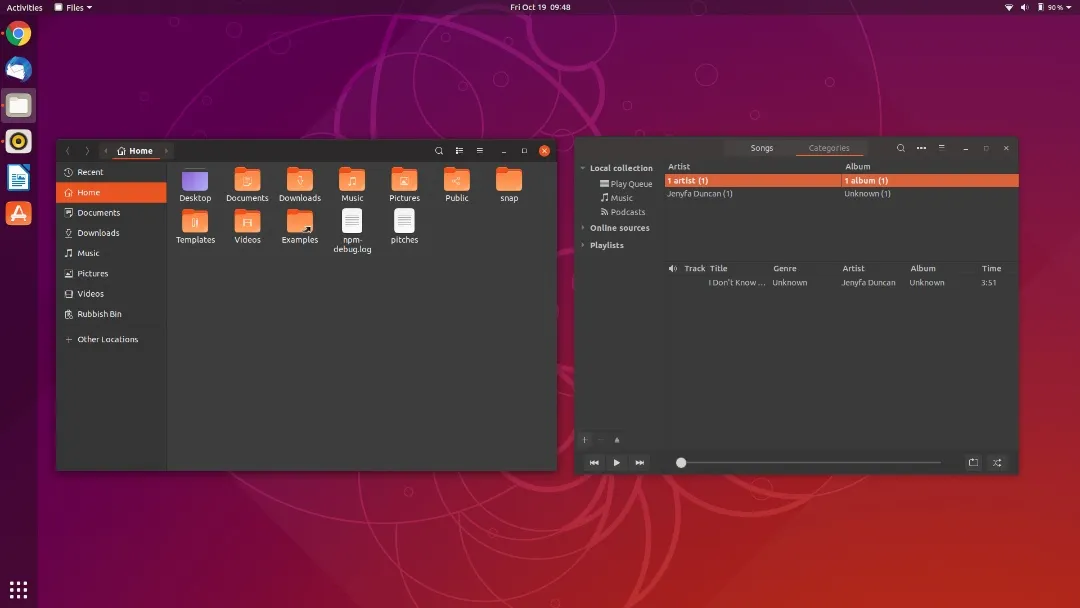
Task: Select Jenyfa Duncan in the Artist list
Action: pos(700,193)
